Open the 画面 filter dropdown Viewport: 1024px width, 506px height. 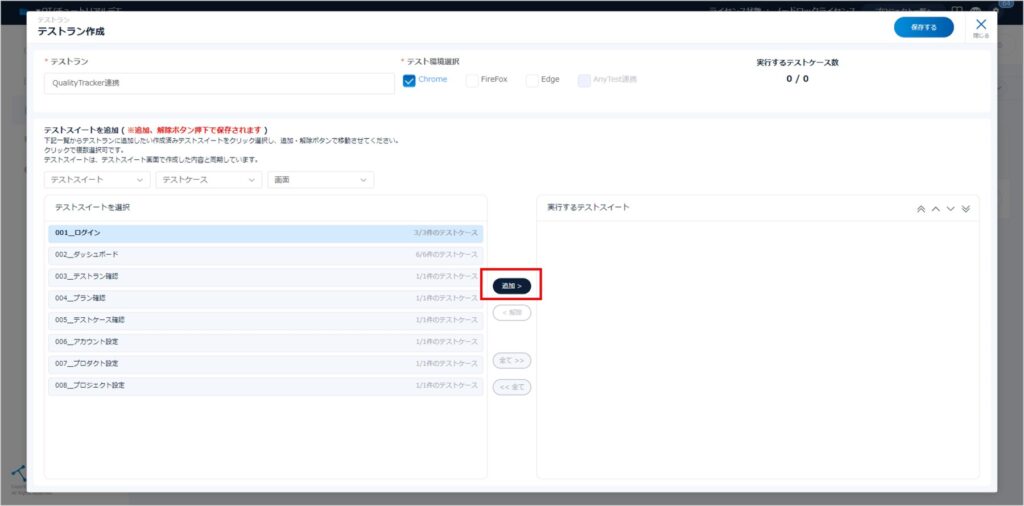point(320,180)
